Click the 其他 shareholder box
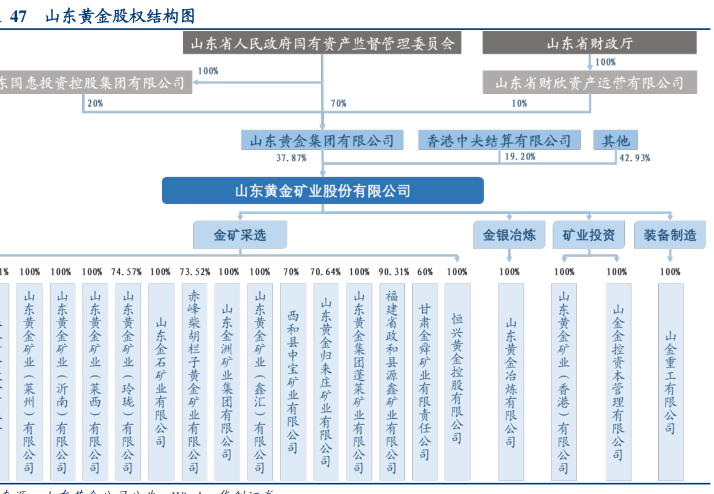 tap(616, 140)
